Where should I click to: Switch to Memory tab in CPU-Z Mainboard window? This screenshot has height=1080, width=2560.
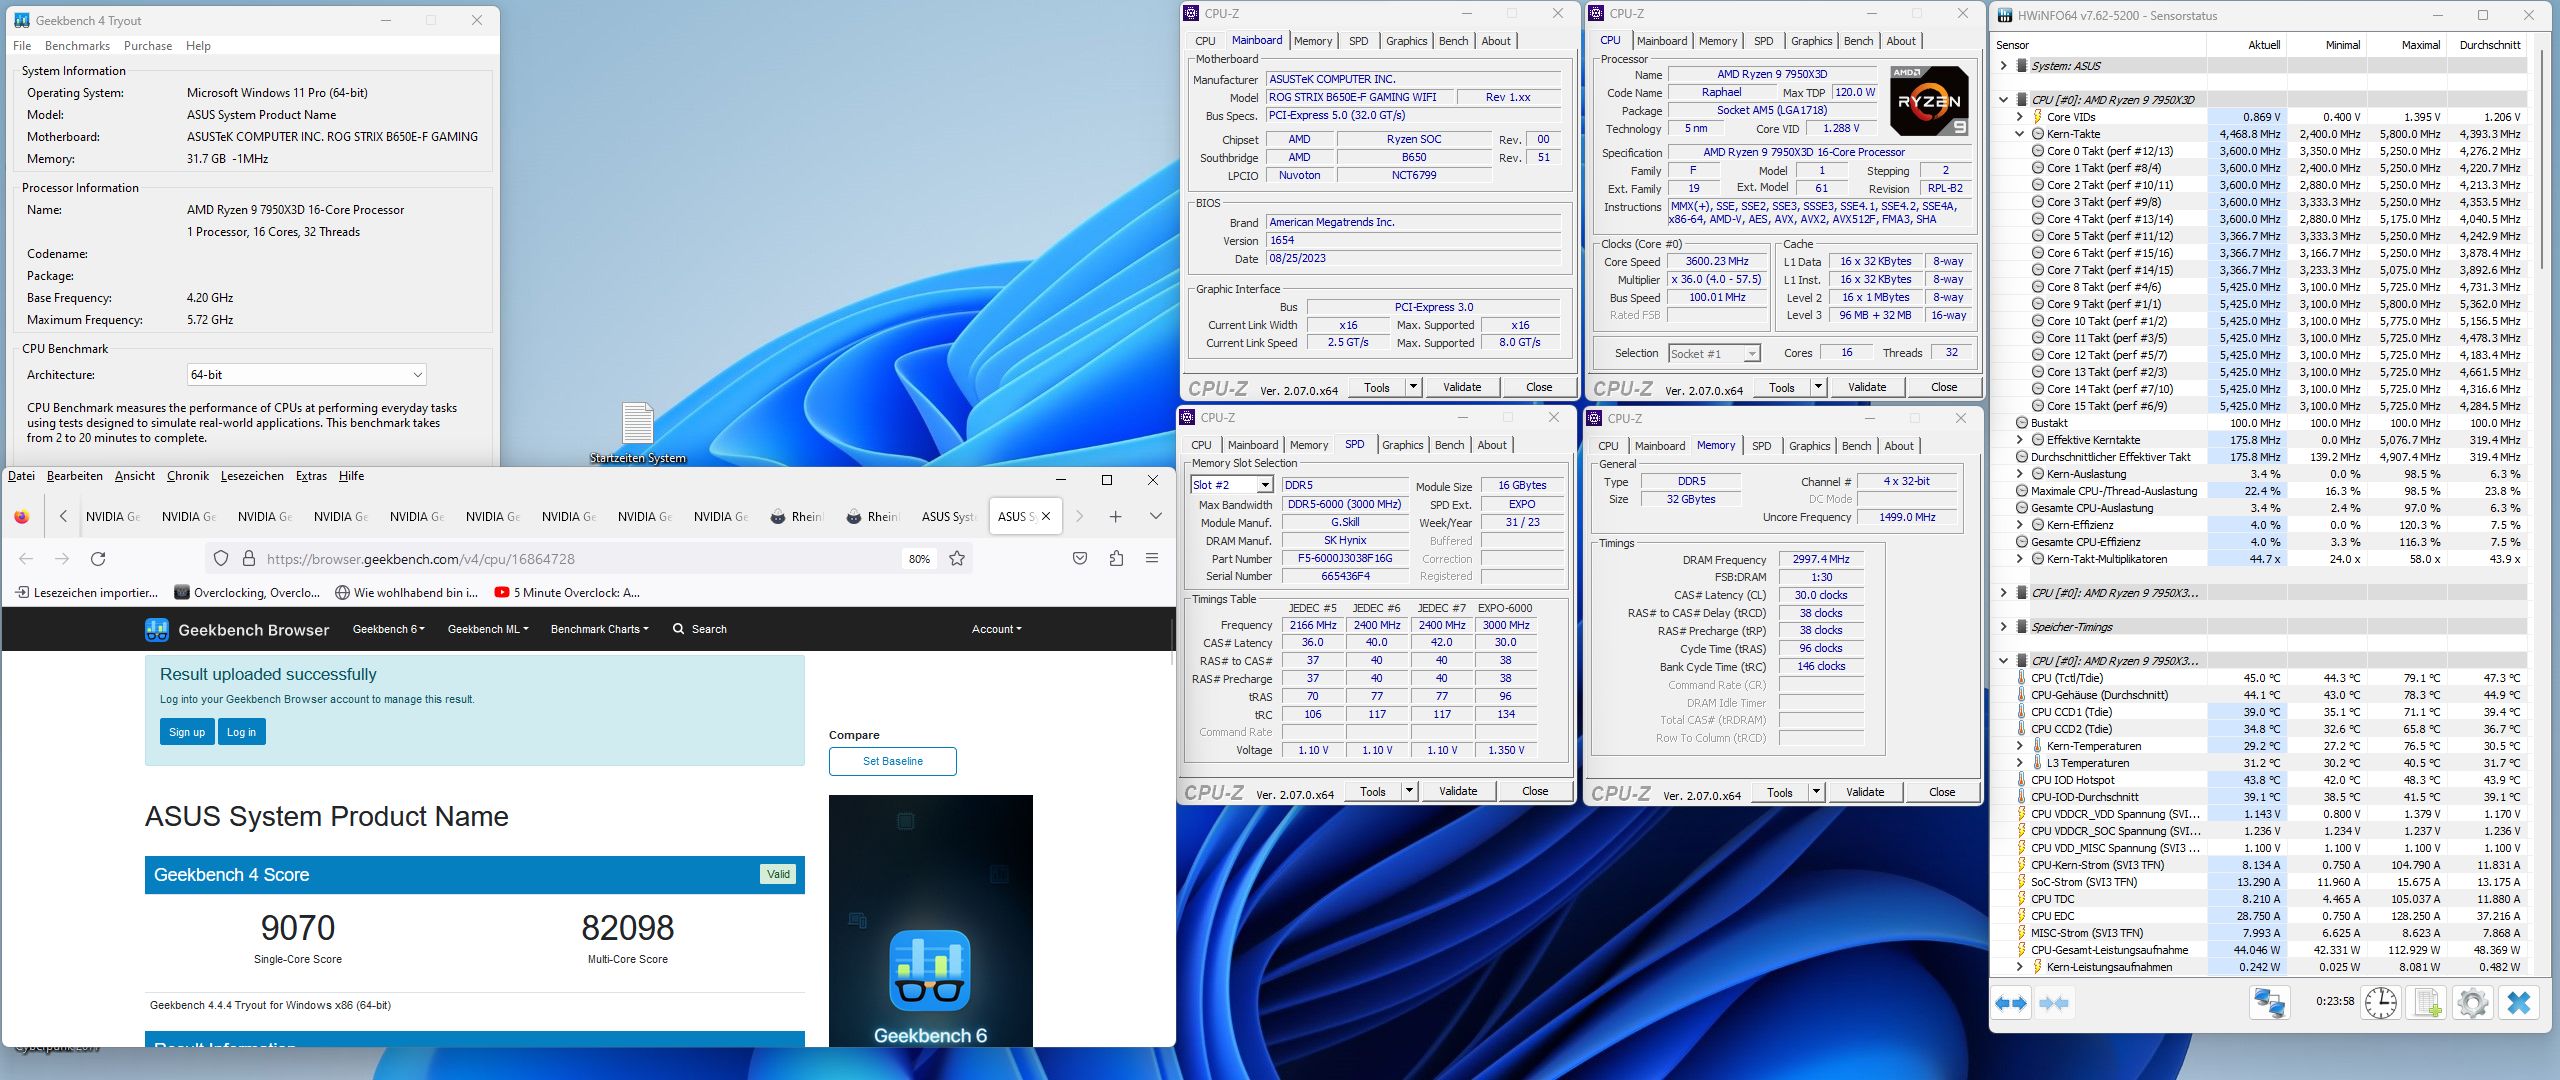tap(1313, 41)
